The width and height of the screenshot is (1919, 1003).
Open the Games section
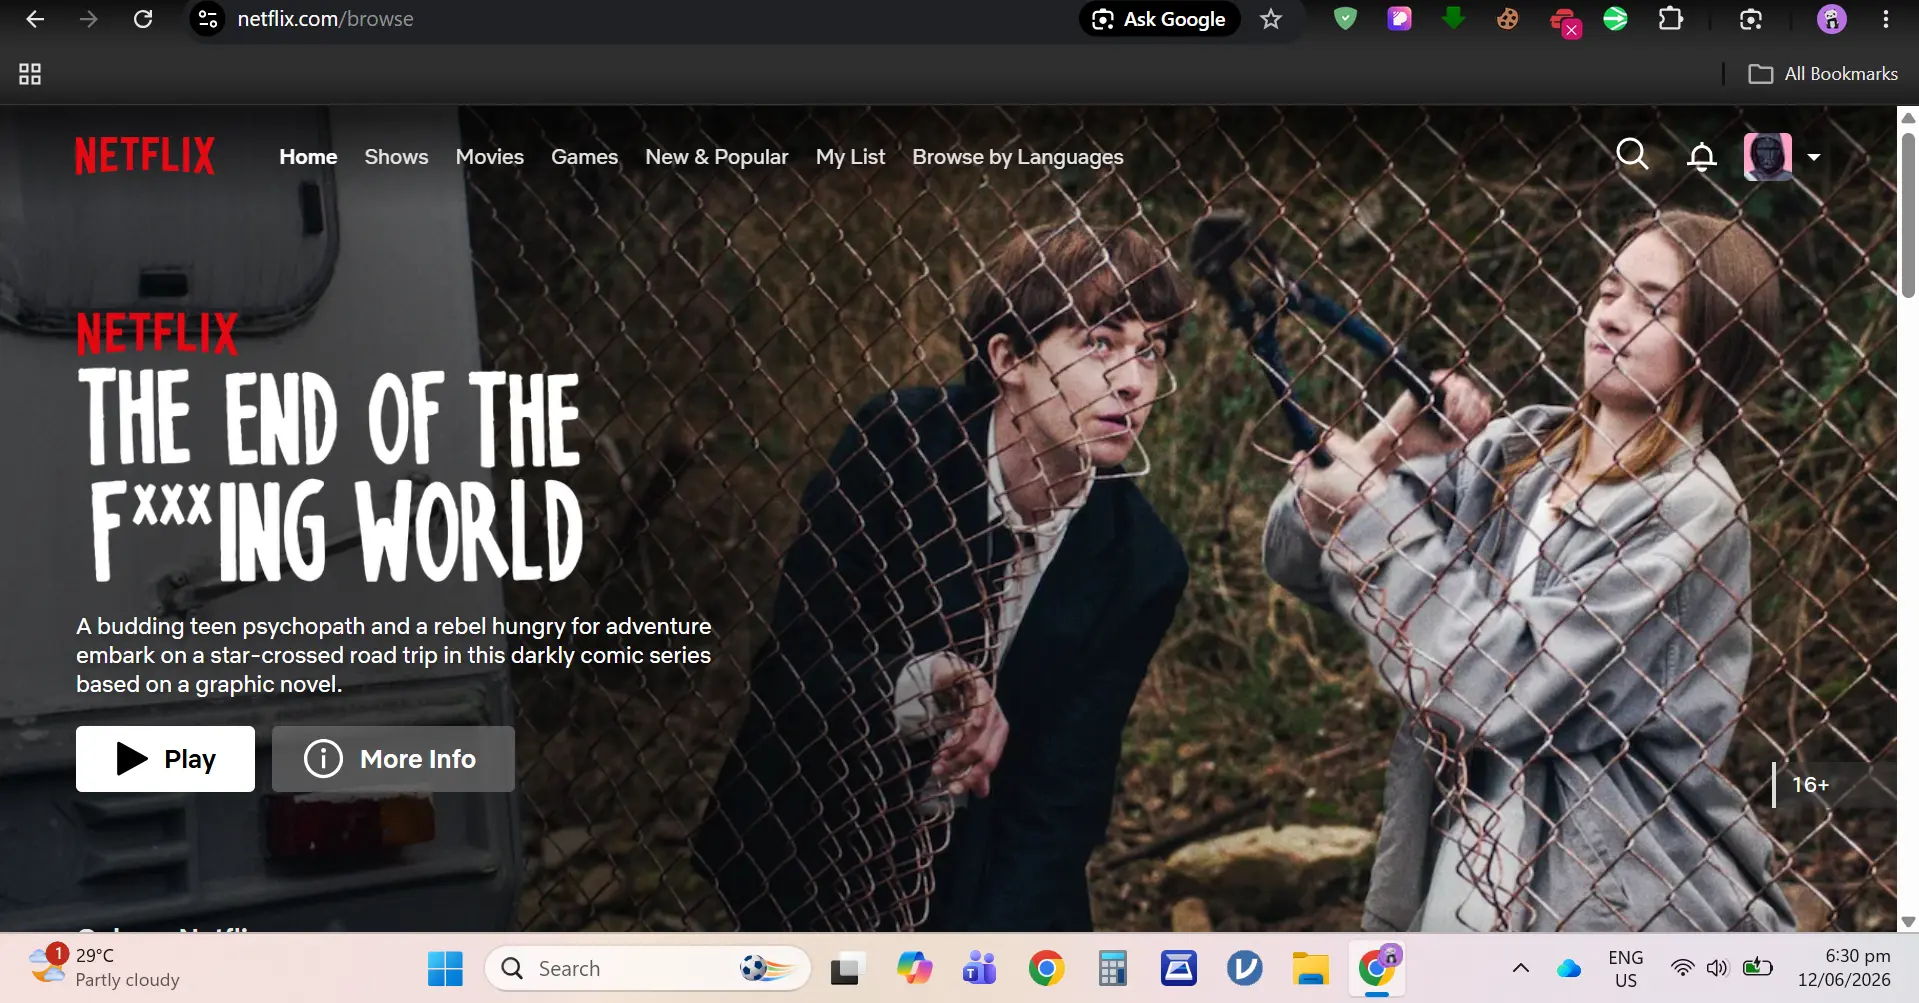[584, 157]
